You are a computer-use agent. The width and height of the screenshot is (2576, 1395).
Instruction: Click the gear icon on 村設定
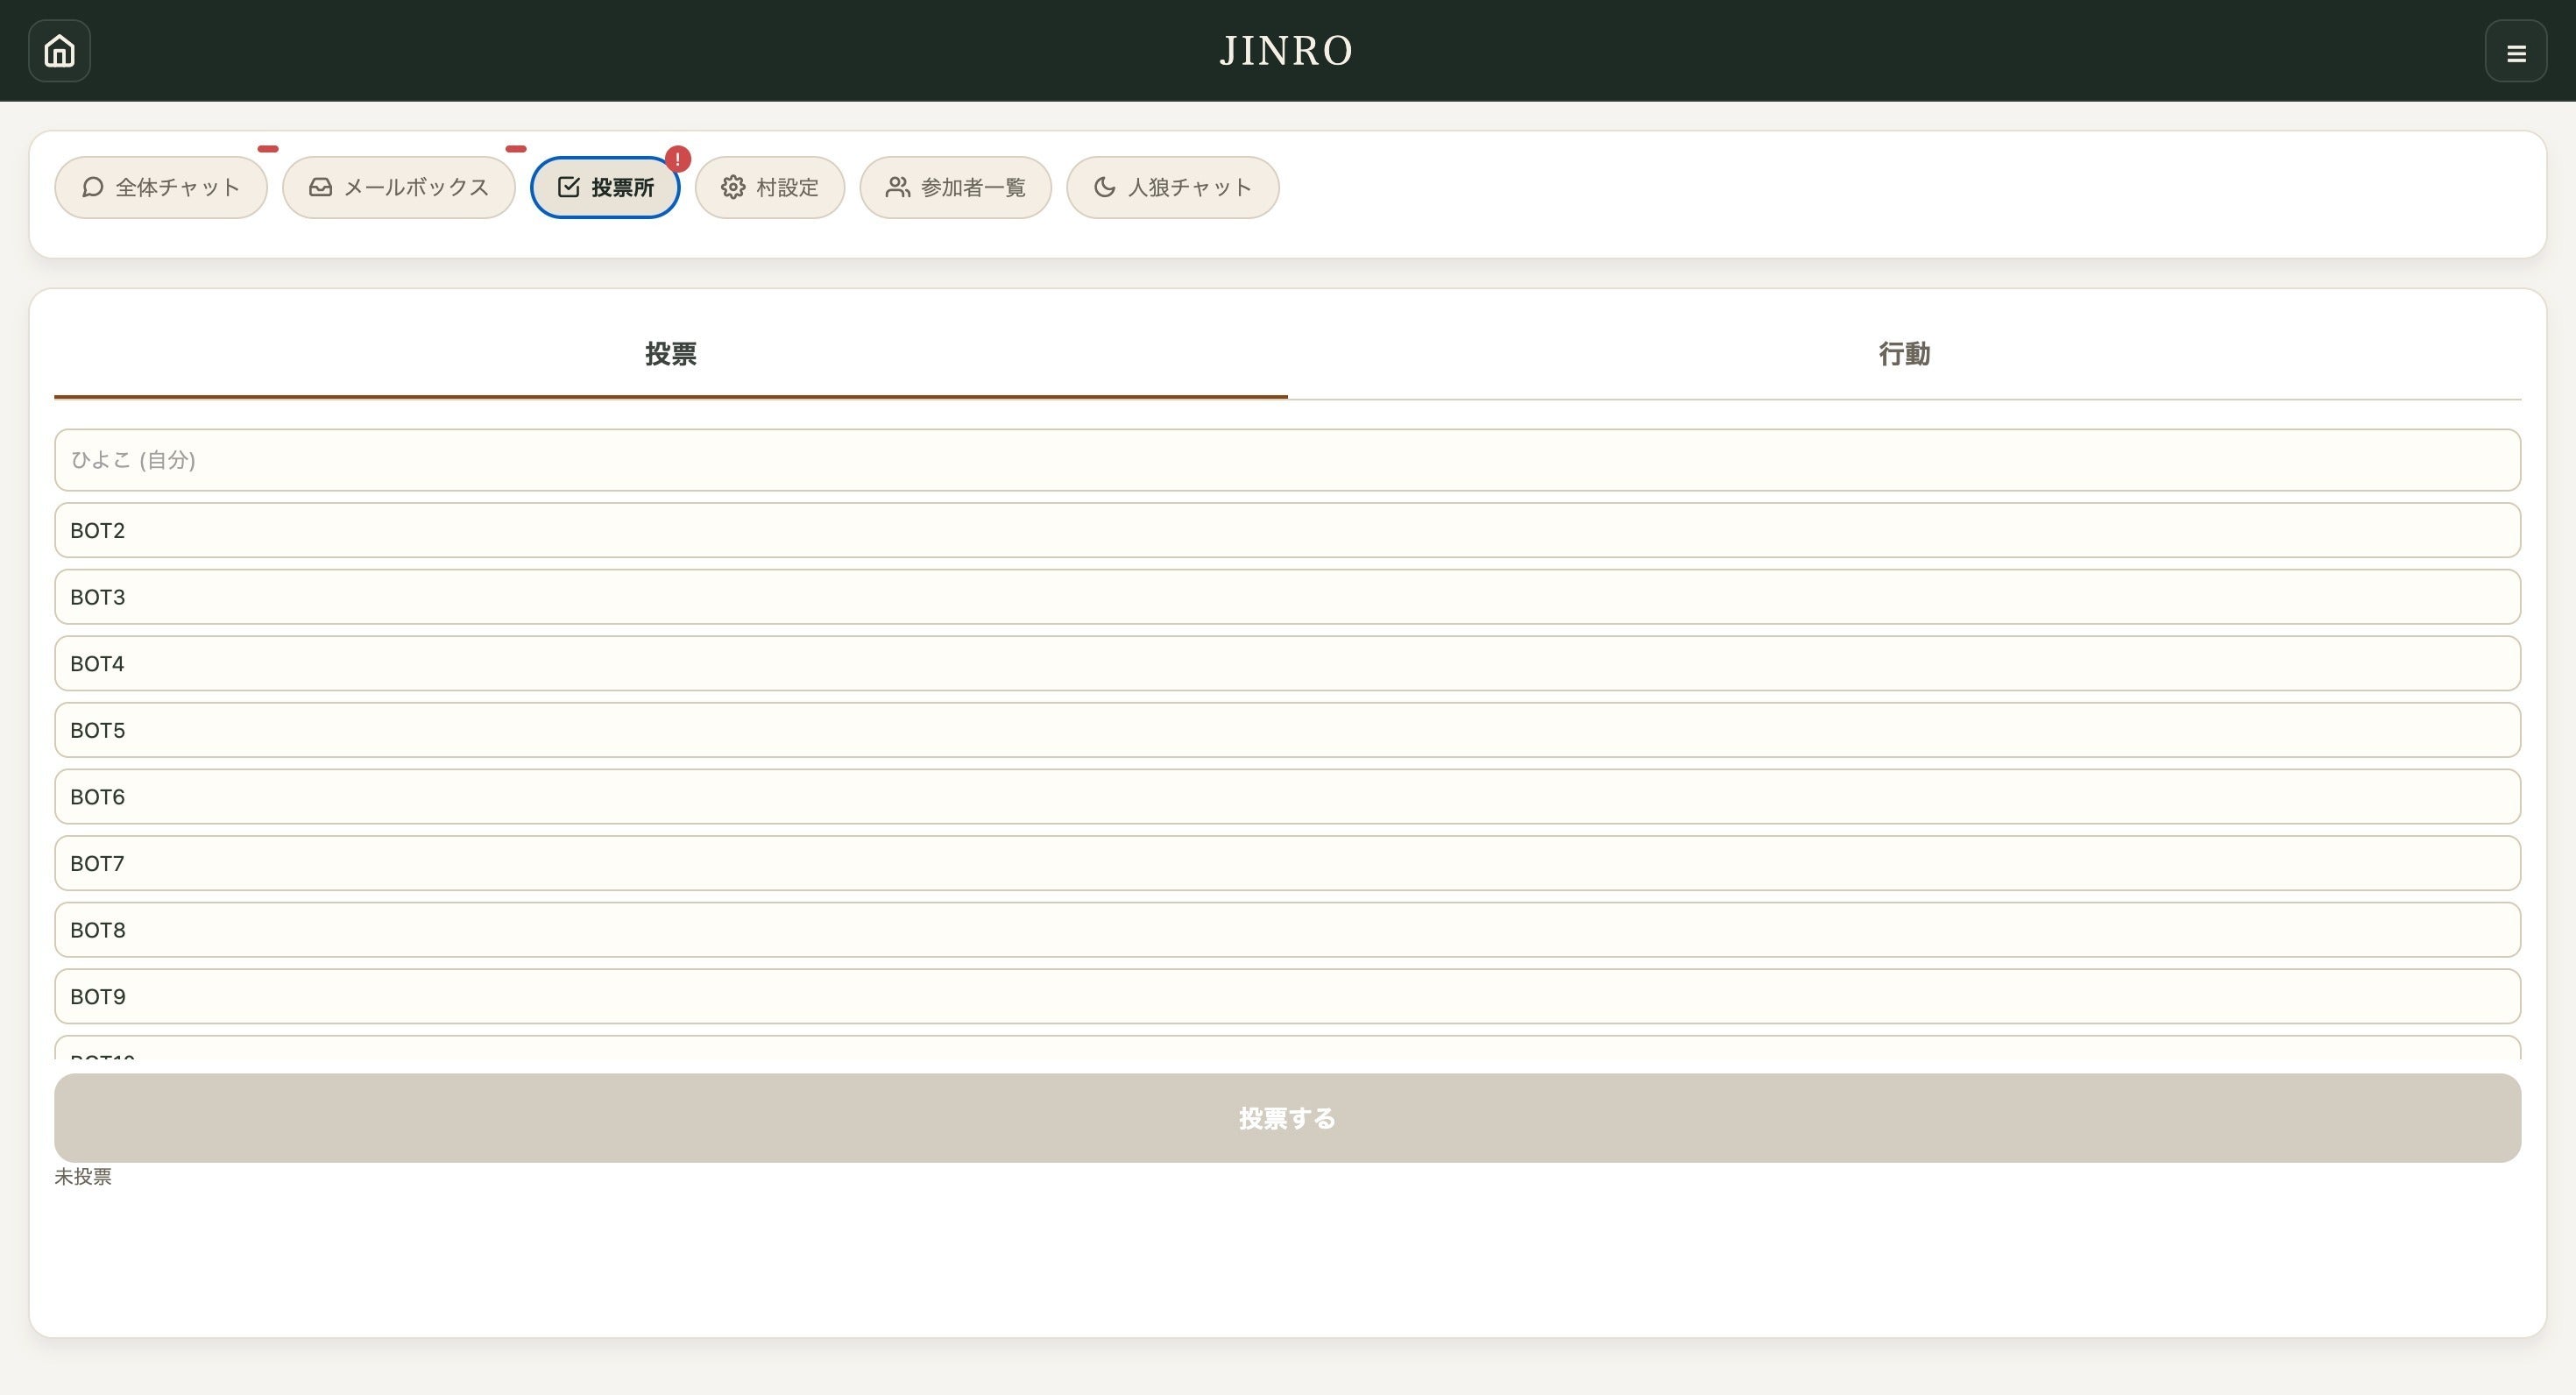(733, 187)
